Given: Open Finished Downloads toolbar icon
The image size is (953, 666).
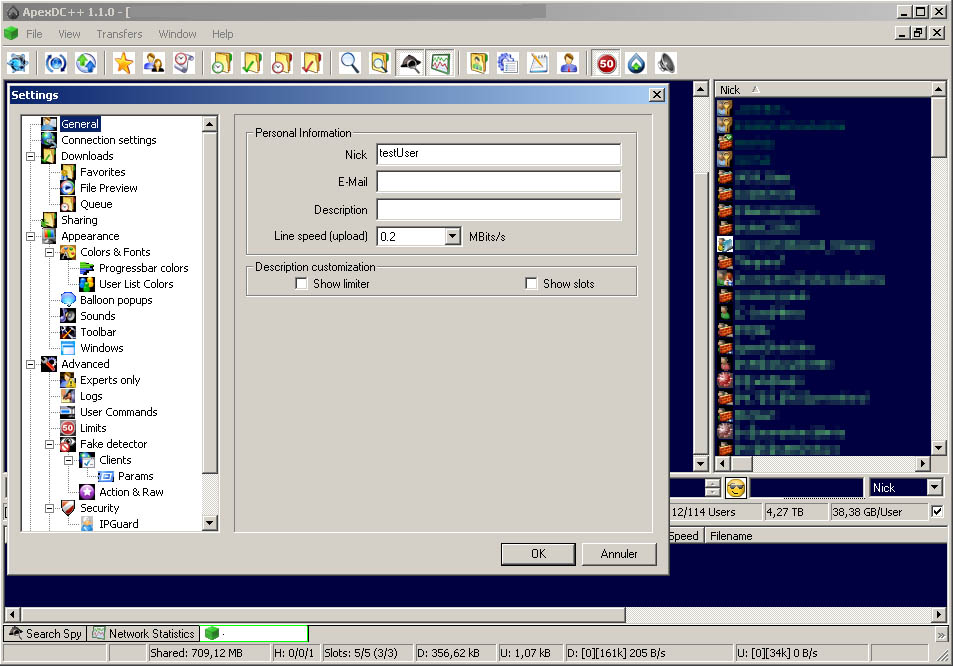Looking at the screenshot, I should coord(252,63).
